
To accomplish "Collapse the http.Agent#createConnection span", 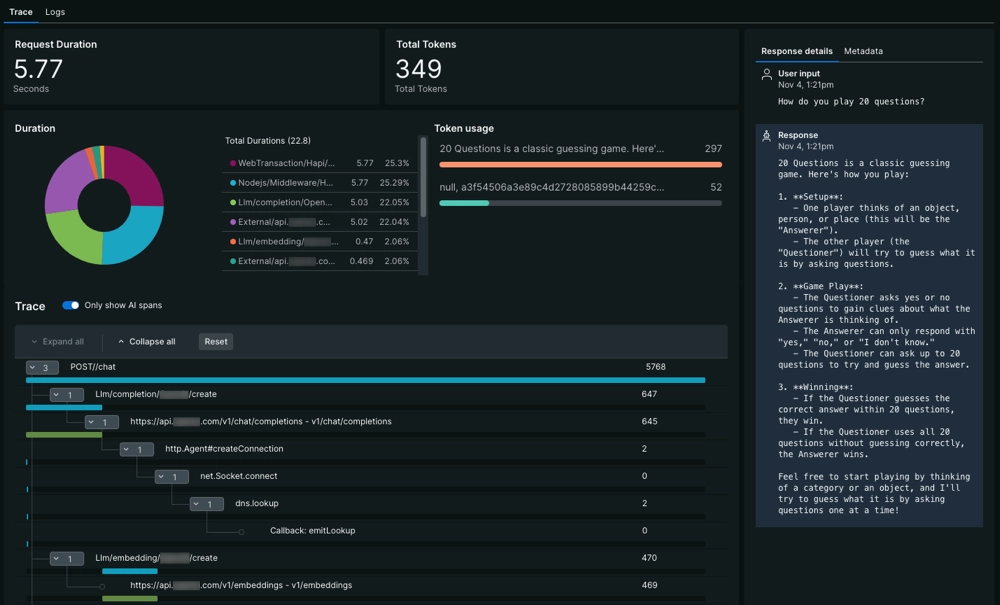I will click(127, 450).
